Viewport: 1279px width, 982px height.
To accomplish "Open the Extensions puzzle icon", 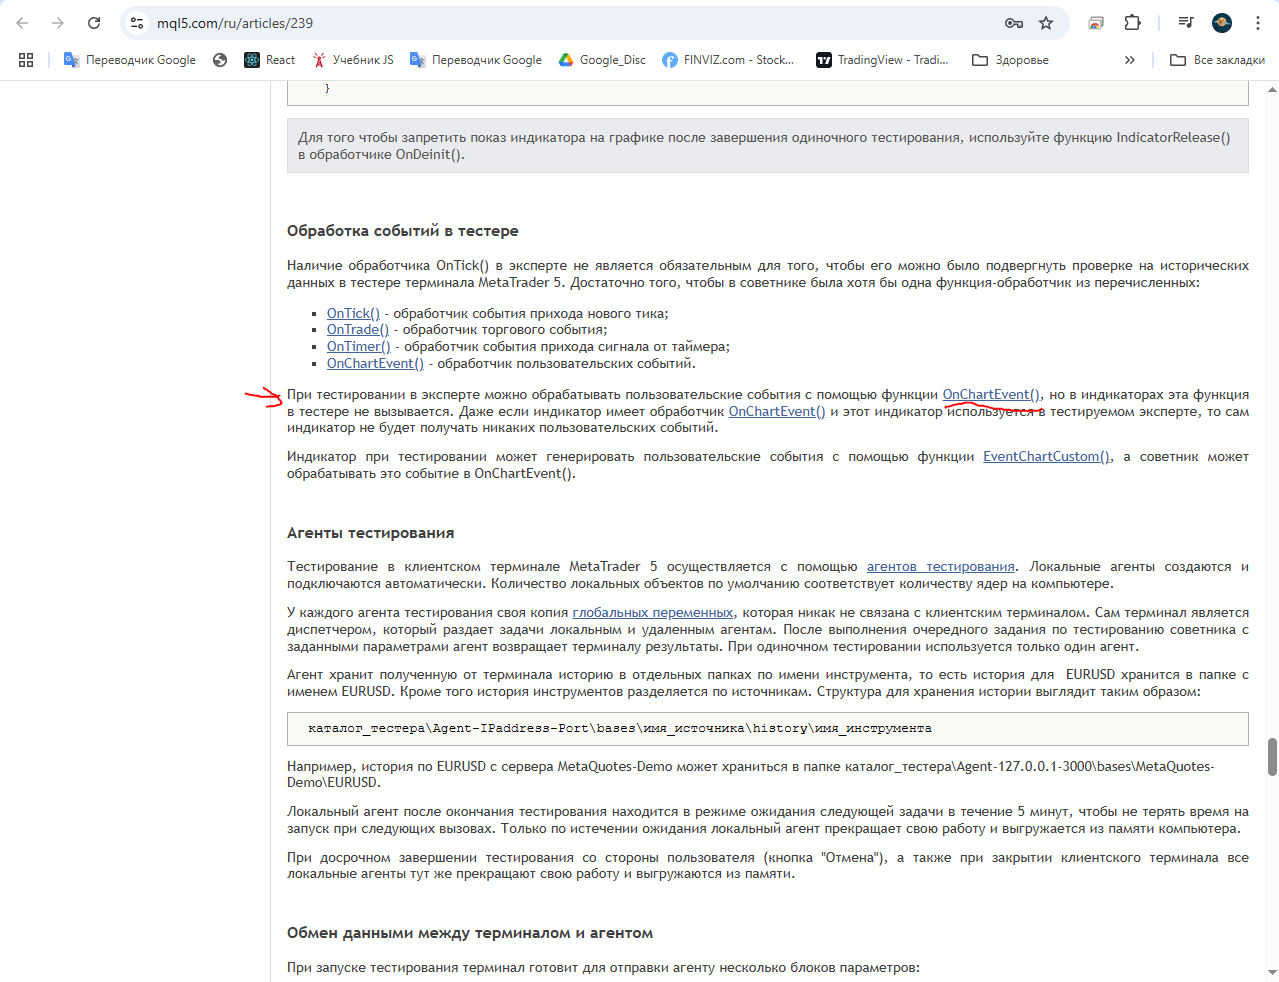I will point(1132,23).
